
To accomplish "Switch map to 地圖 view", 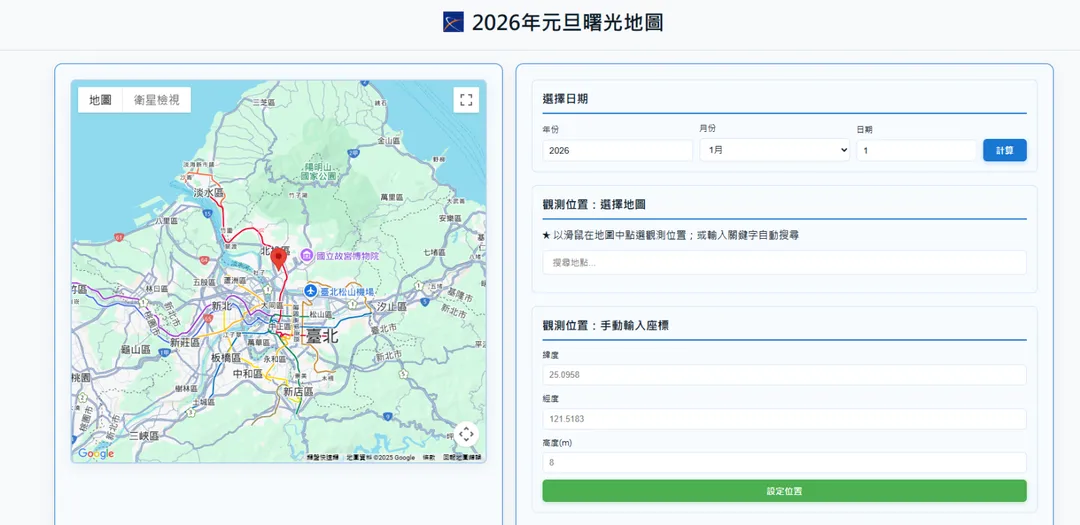I will pos(101,100).
